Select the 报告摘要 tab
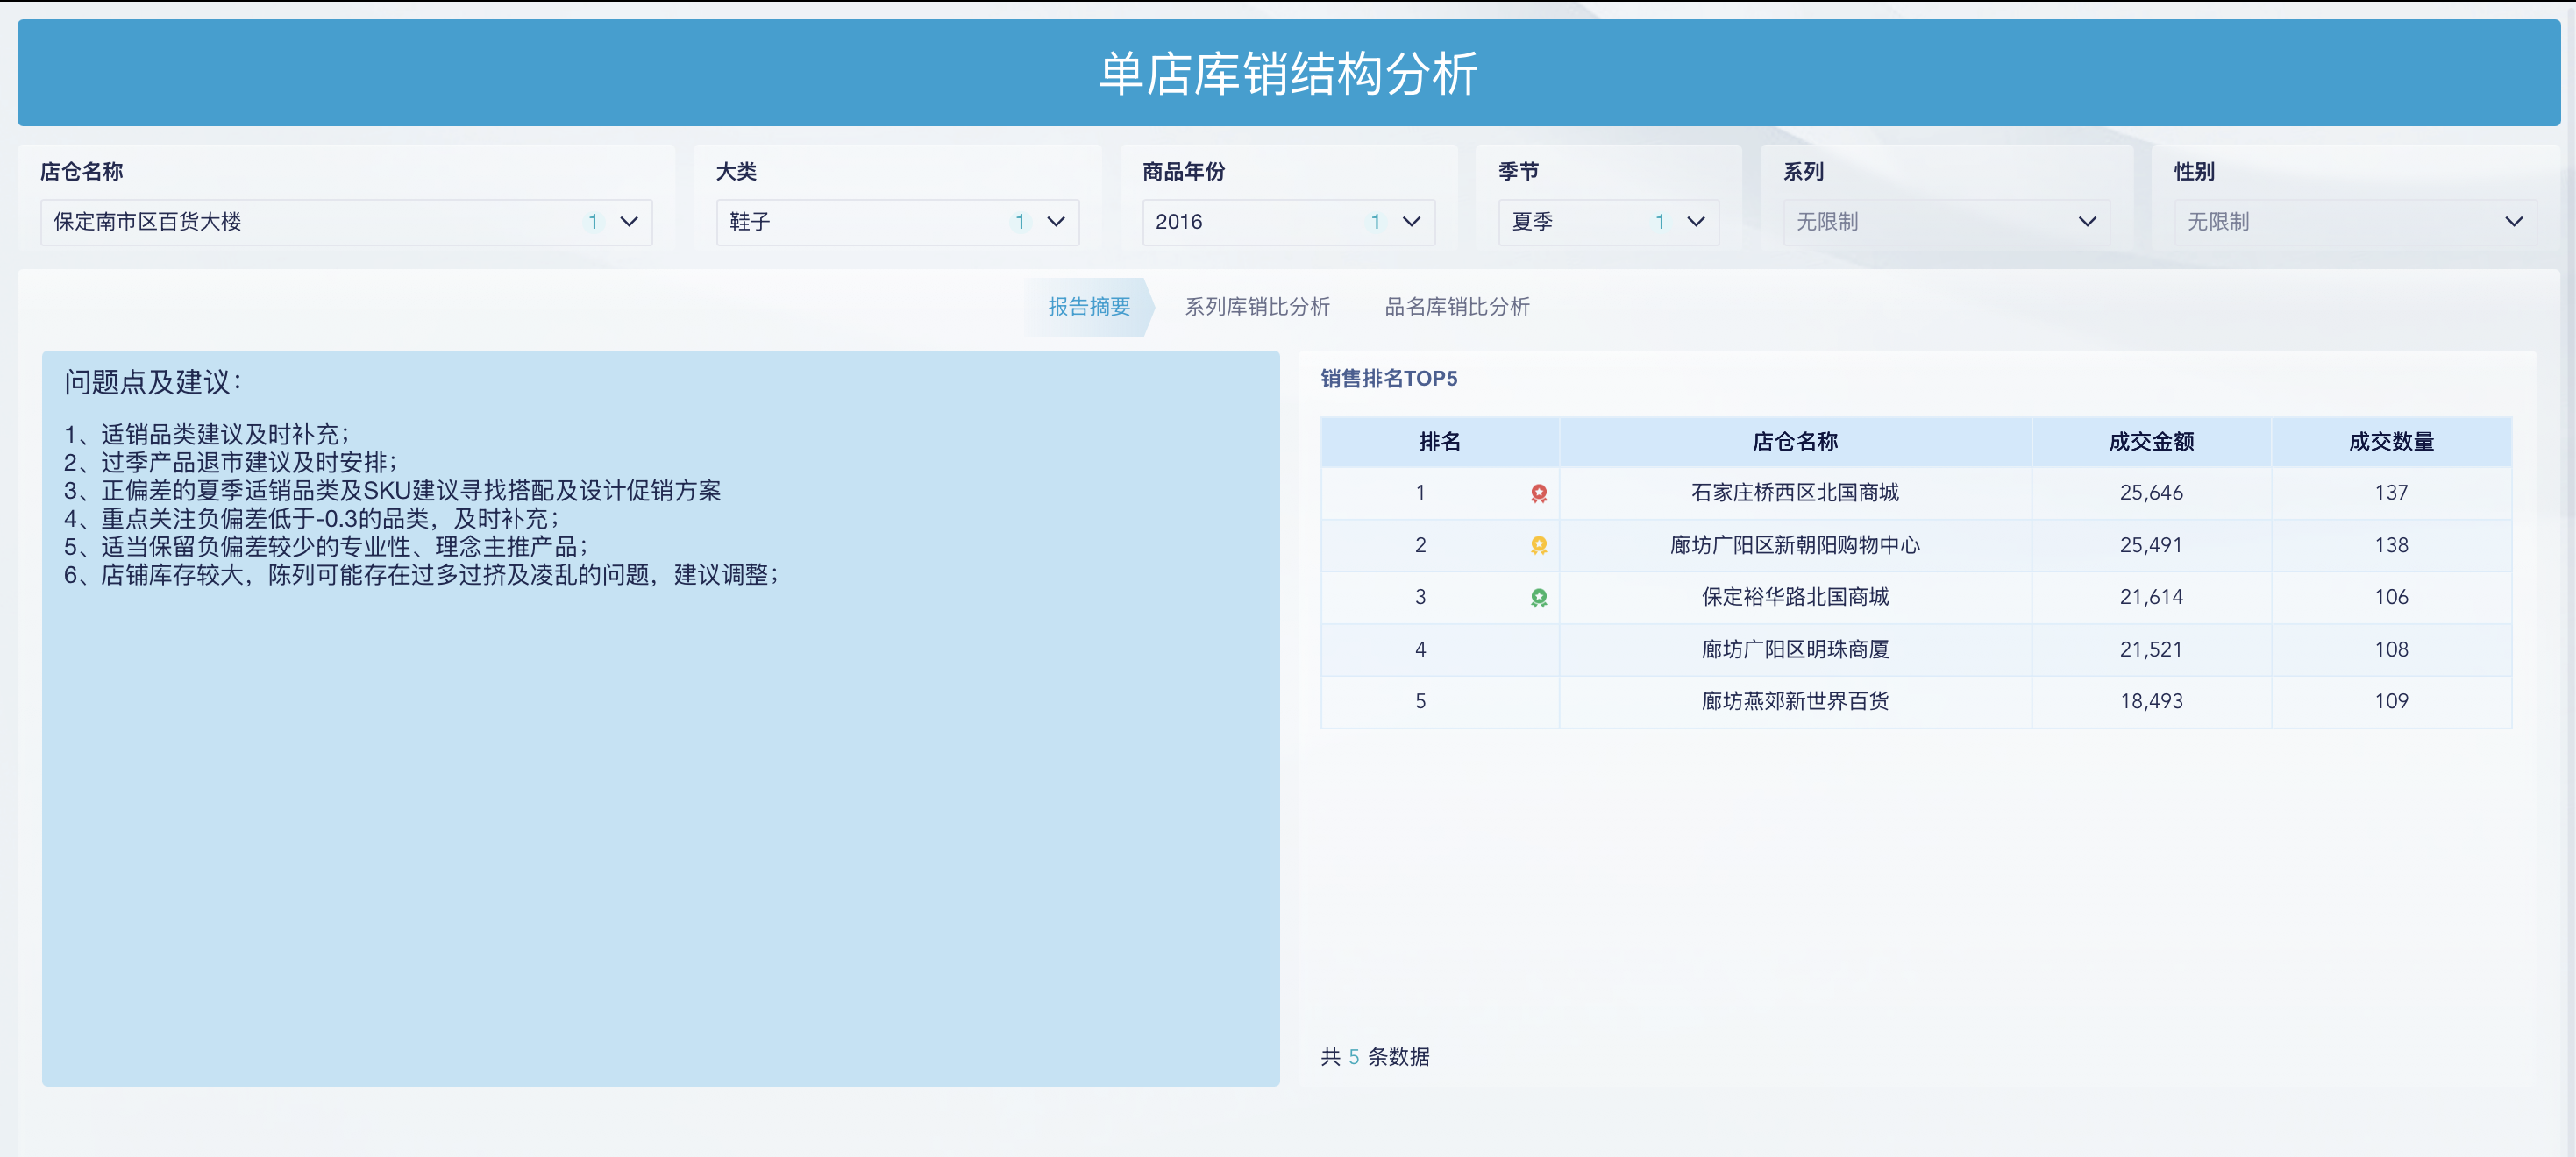Image resolution: width=2576 pixels, height=1157 pixels. click(1089, 307)
